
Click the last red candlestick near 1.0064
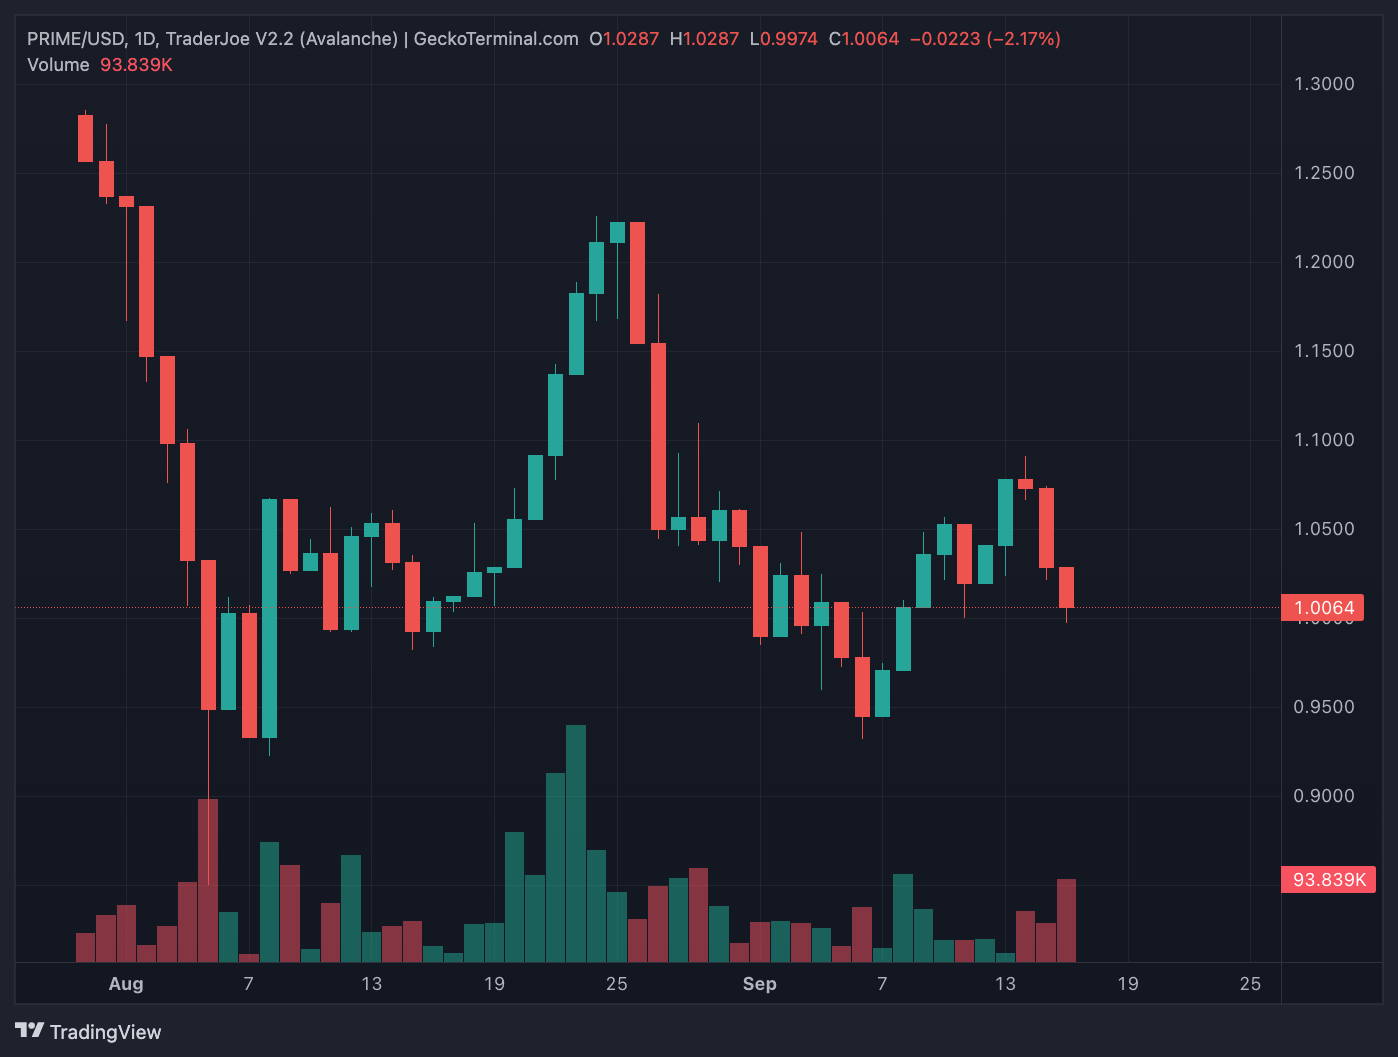click(x=1067, y=588)
